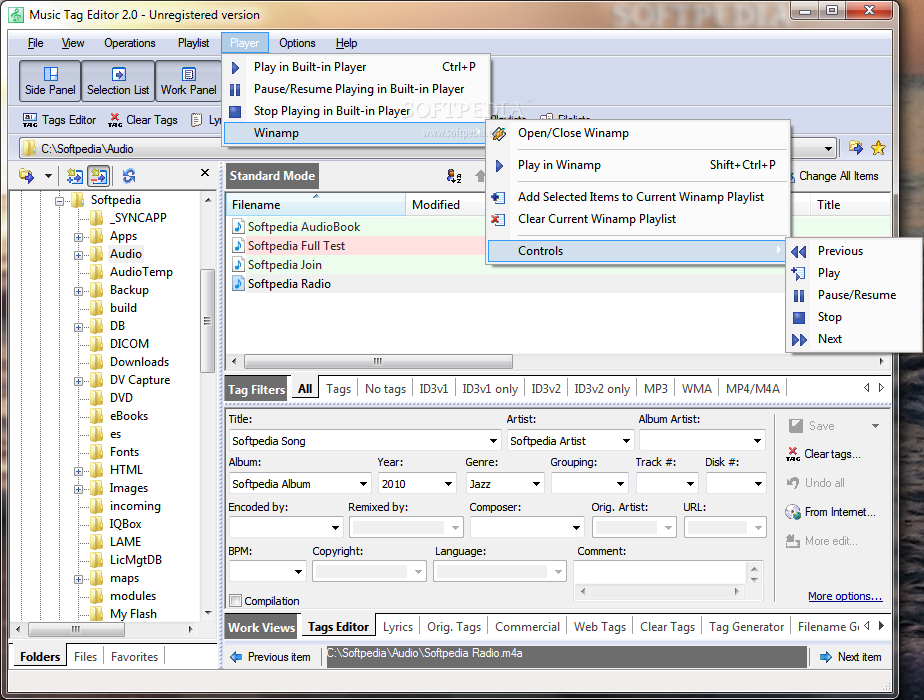
Task: Open the Genre dropdown
Action: coord(536,484)
